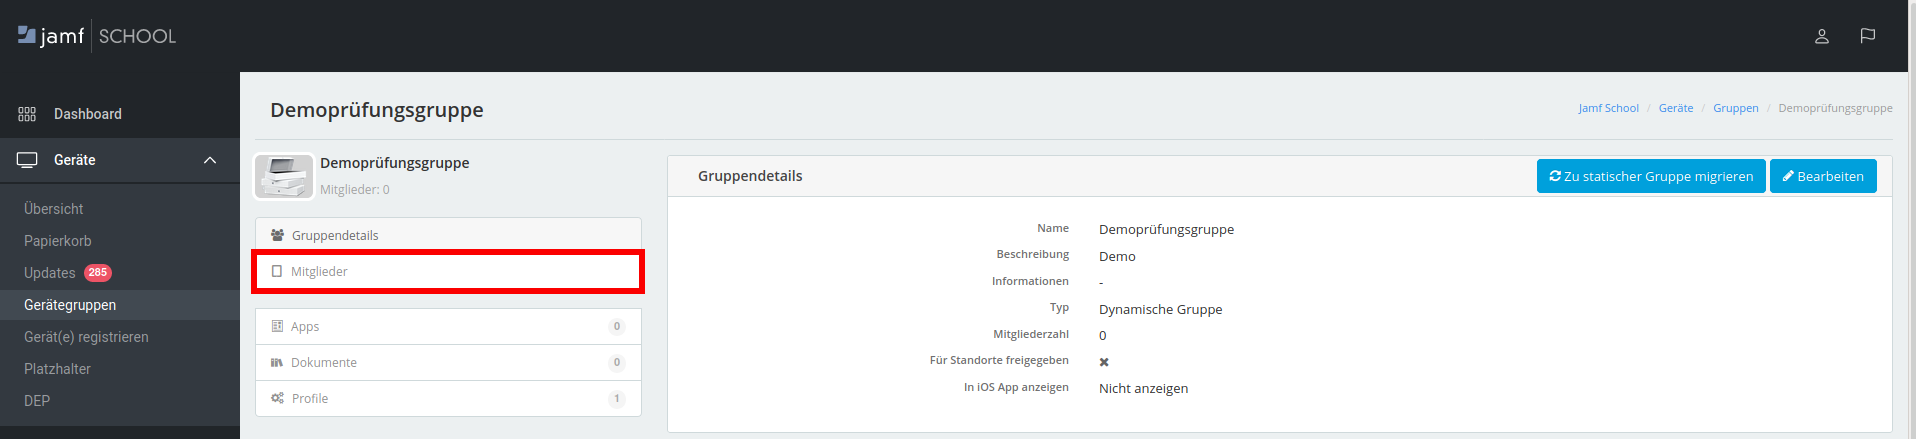Click the Geräte monitor icon
This screenshot has height=439, width=1916.
(27, 160)
